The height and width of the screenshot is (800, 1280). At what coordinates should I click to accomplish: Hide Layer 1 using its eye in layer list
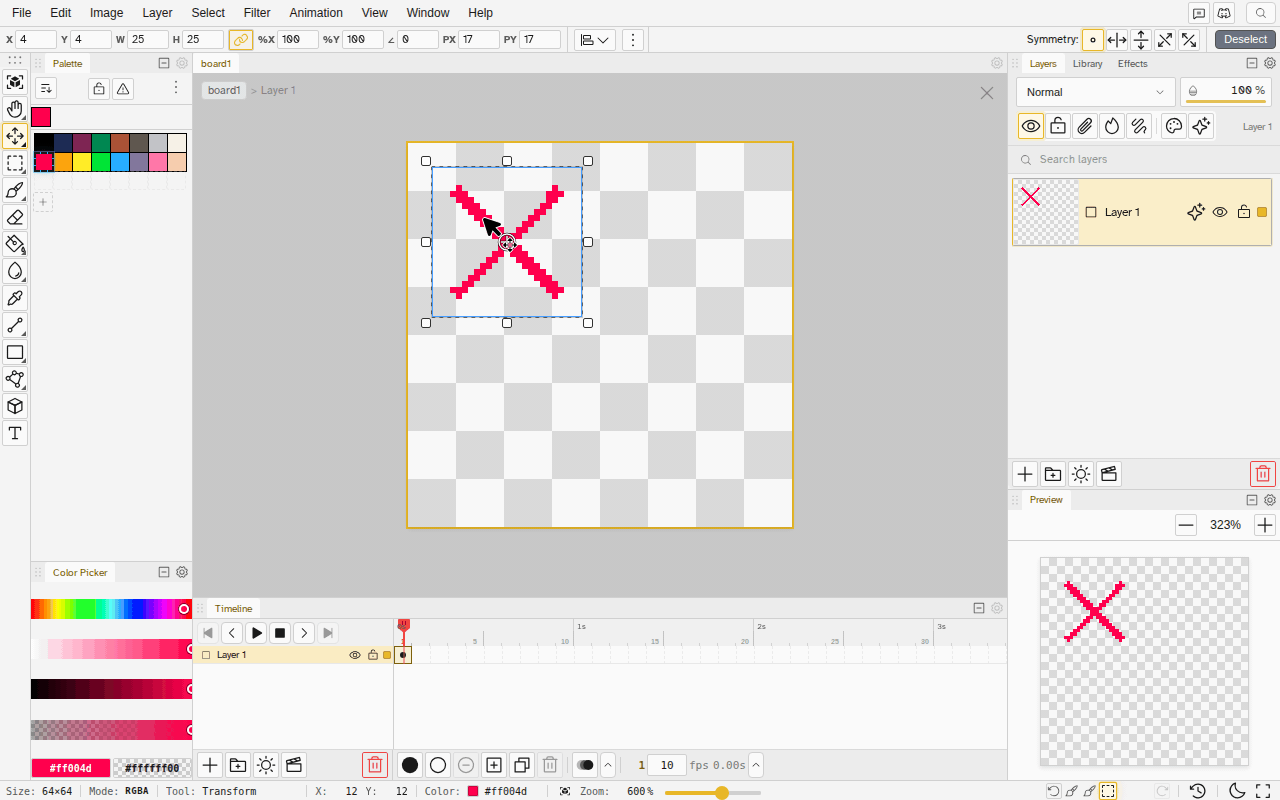tap(1220, 212)
